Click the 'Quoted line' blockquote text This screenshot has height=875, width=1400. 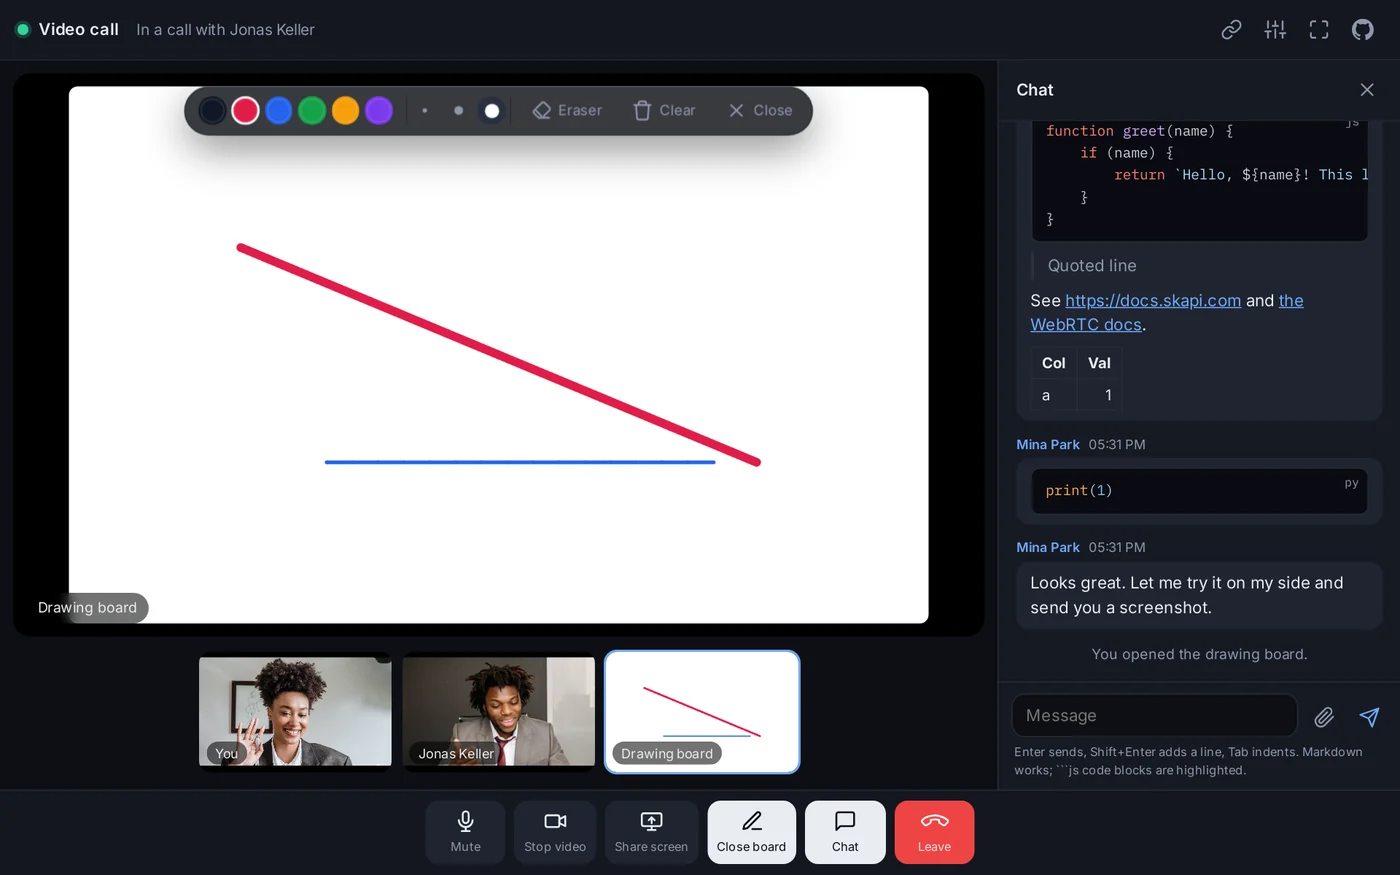coord(1092,266)
